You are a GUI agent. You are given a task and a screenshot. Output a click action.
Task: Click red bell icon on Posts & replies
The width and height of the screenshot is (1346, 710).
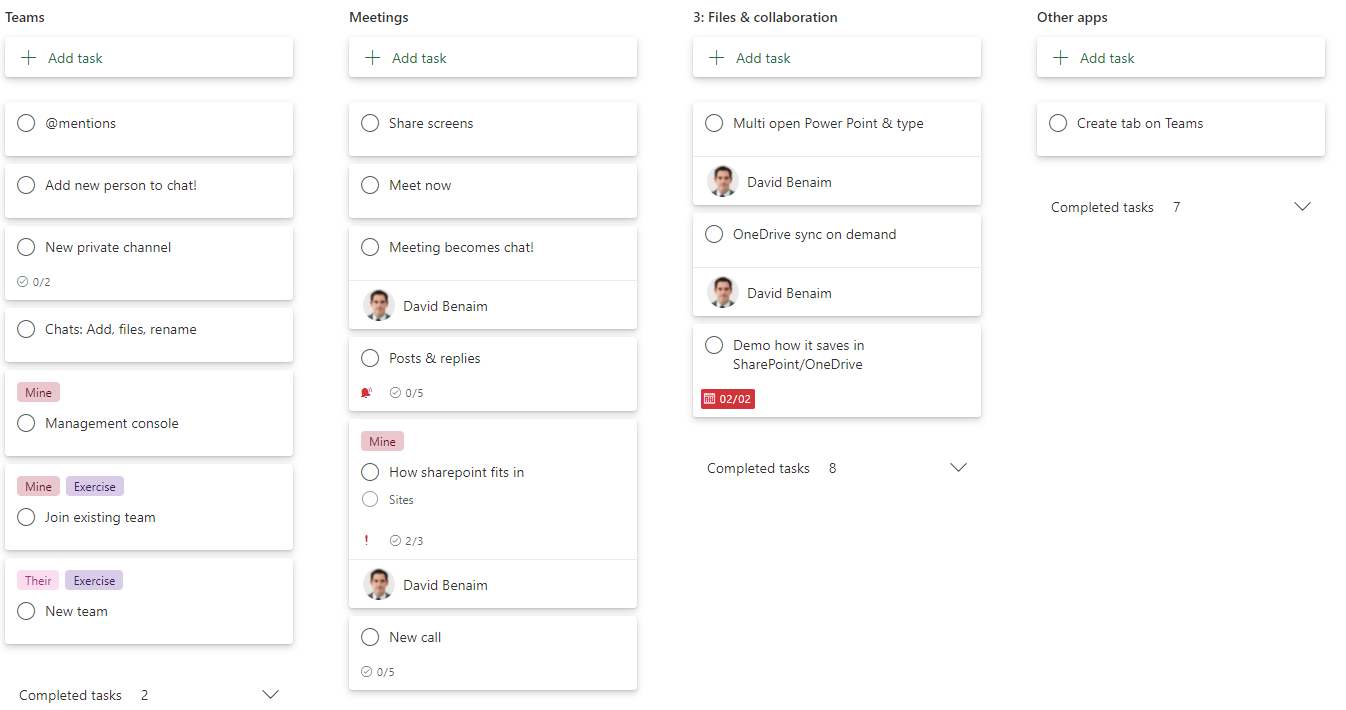pyautogui.click(x=367, y=393)
